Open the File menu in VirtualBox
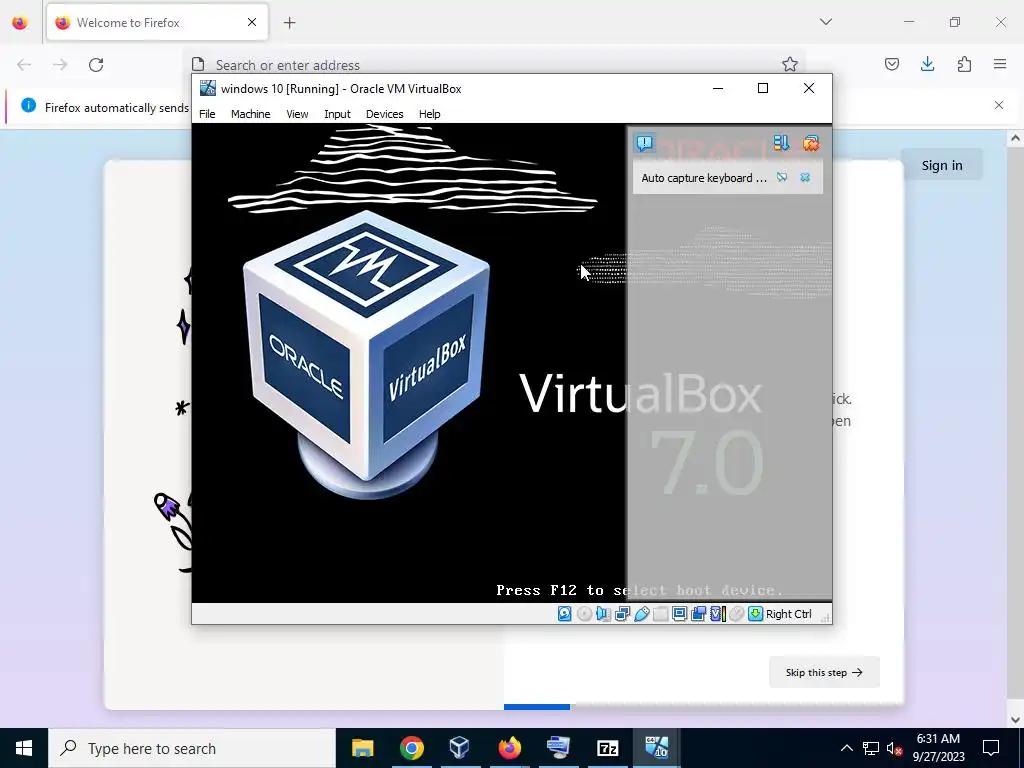1024x768 pixels. click(x=207, y=114)
